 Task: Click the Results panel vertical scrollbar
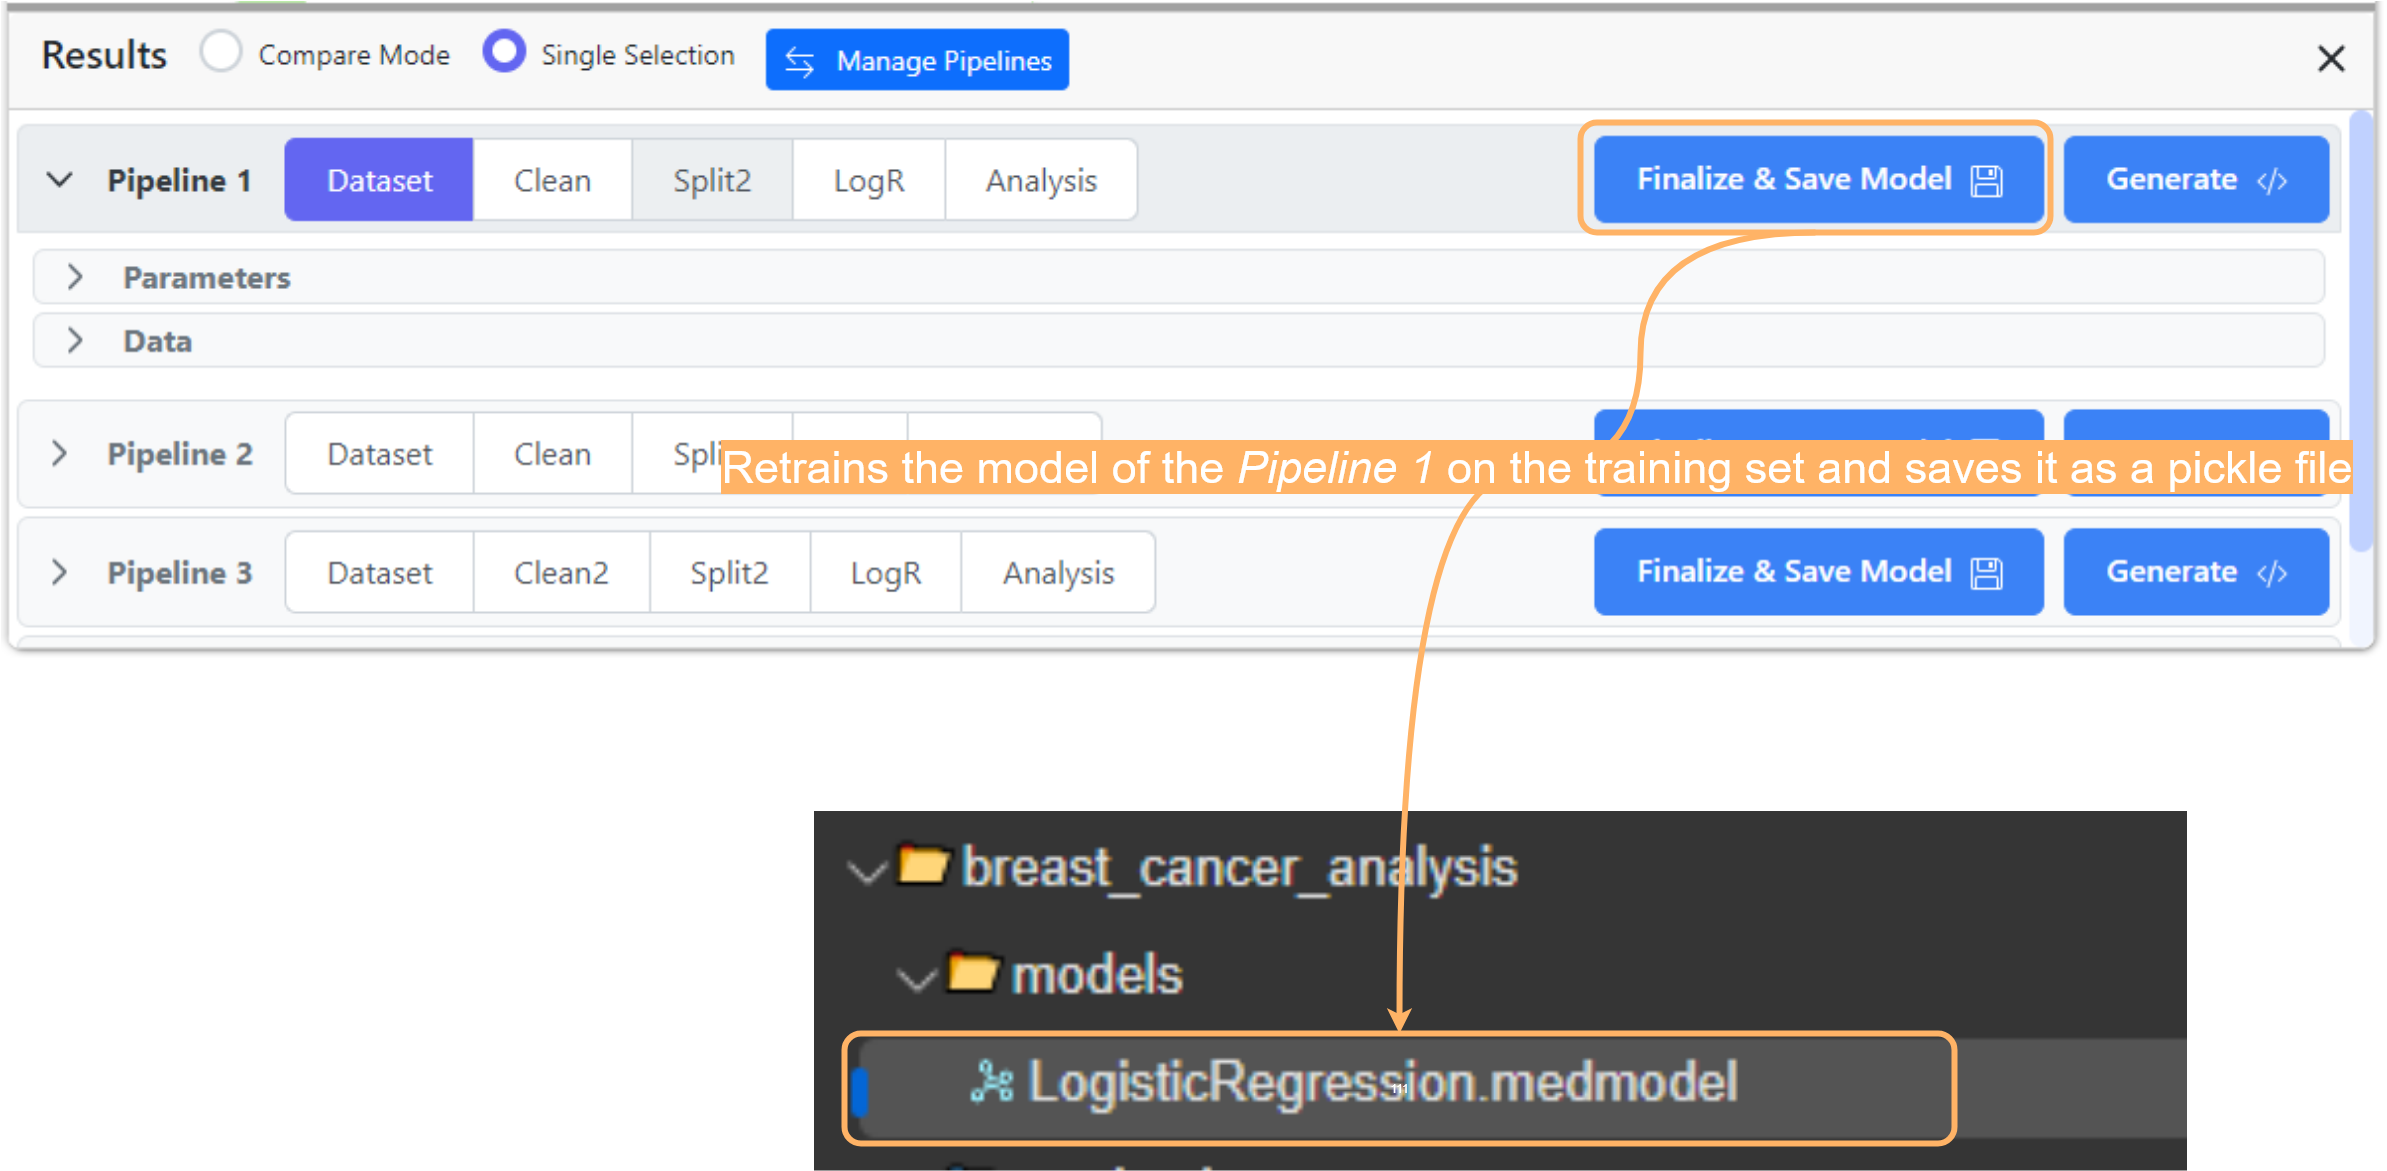tap(2361, 330)
